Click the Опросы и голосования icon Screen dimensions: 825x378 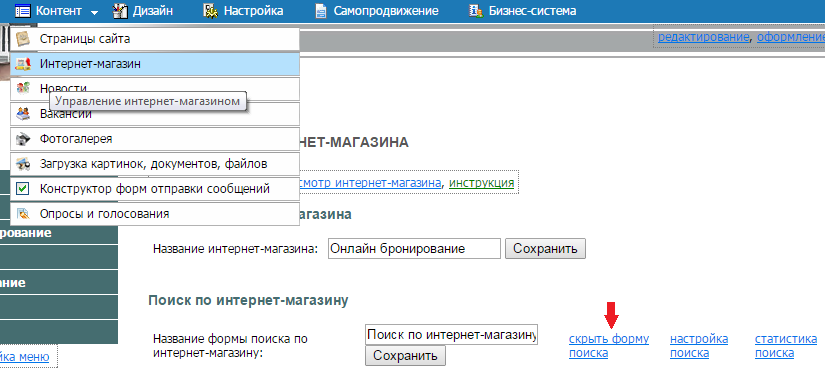(x=23, y=214)
